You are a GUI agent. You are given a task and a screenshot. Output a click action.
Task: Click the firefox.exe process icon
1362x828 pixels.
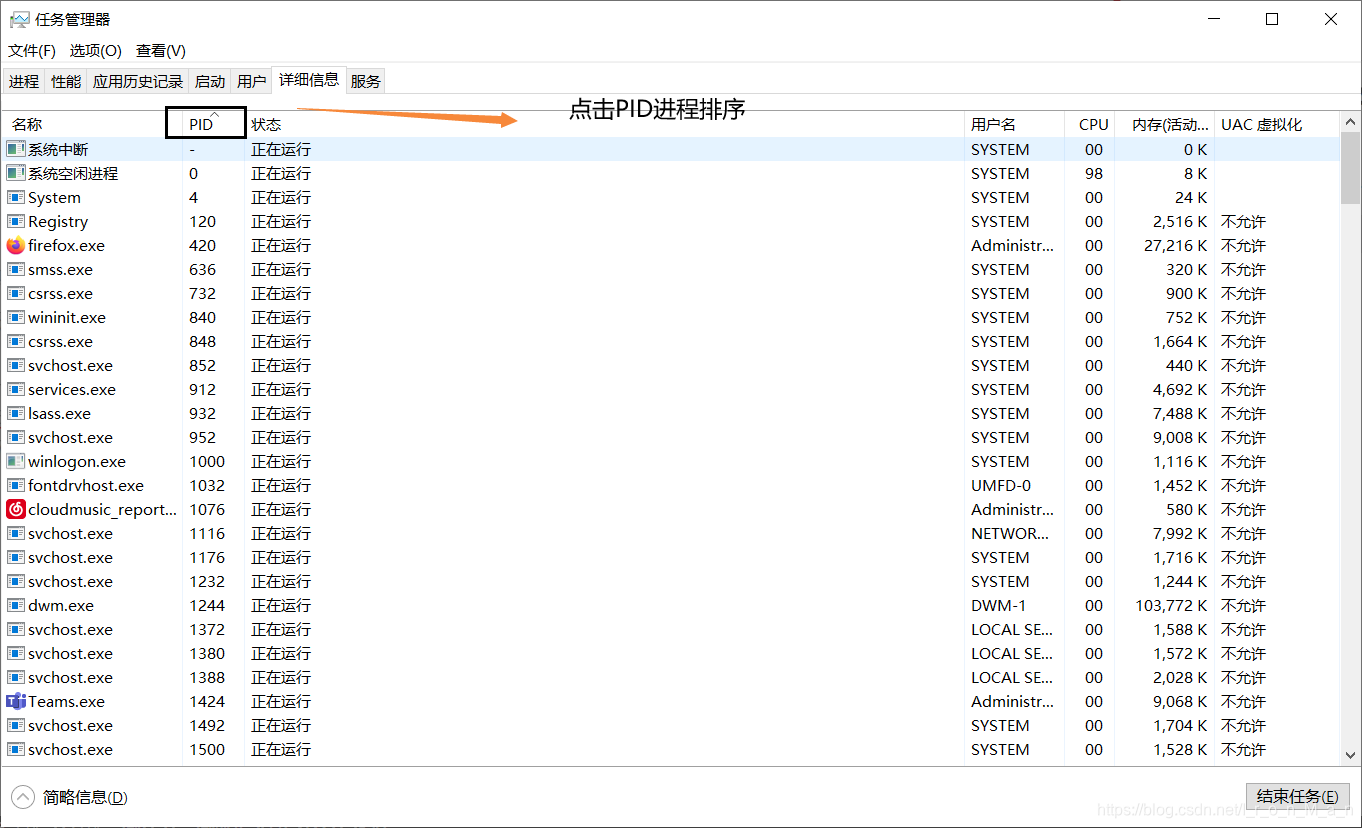(15, 245)
